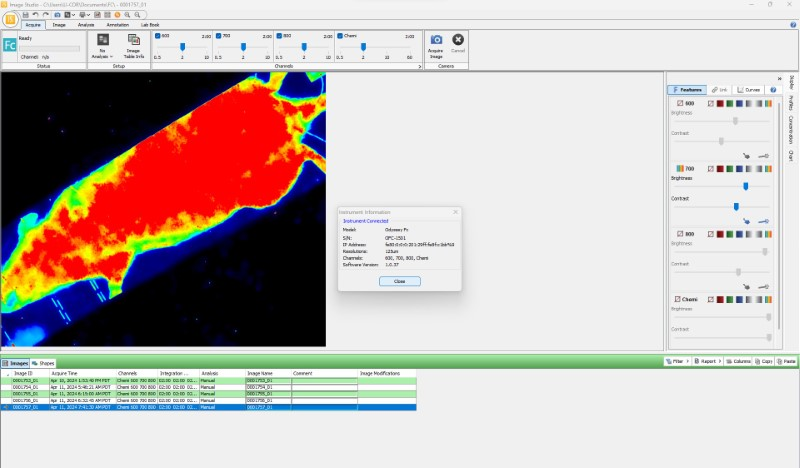
Task: Click the Paste button in table toolbar
Action: tap(786, 361)
